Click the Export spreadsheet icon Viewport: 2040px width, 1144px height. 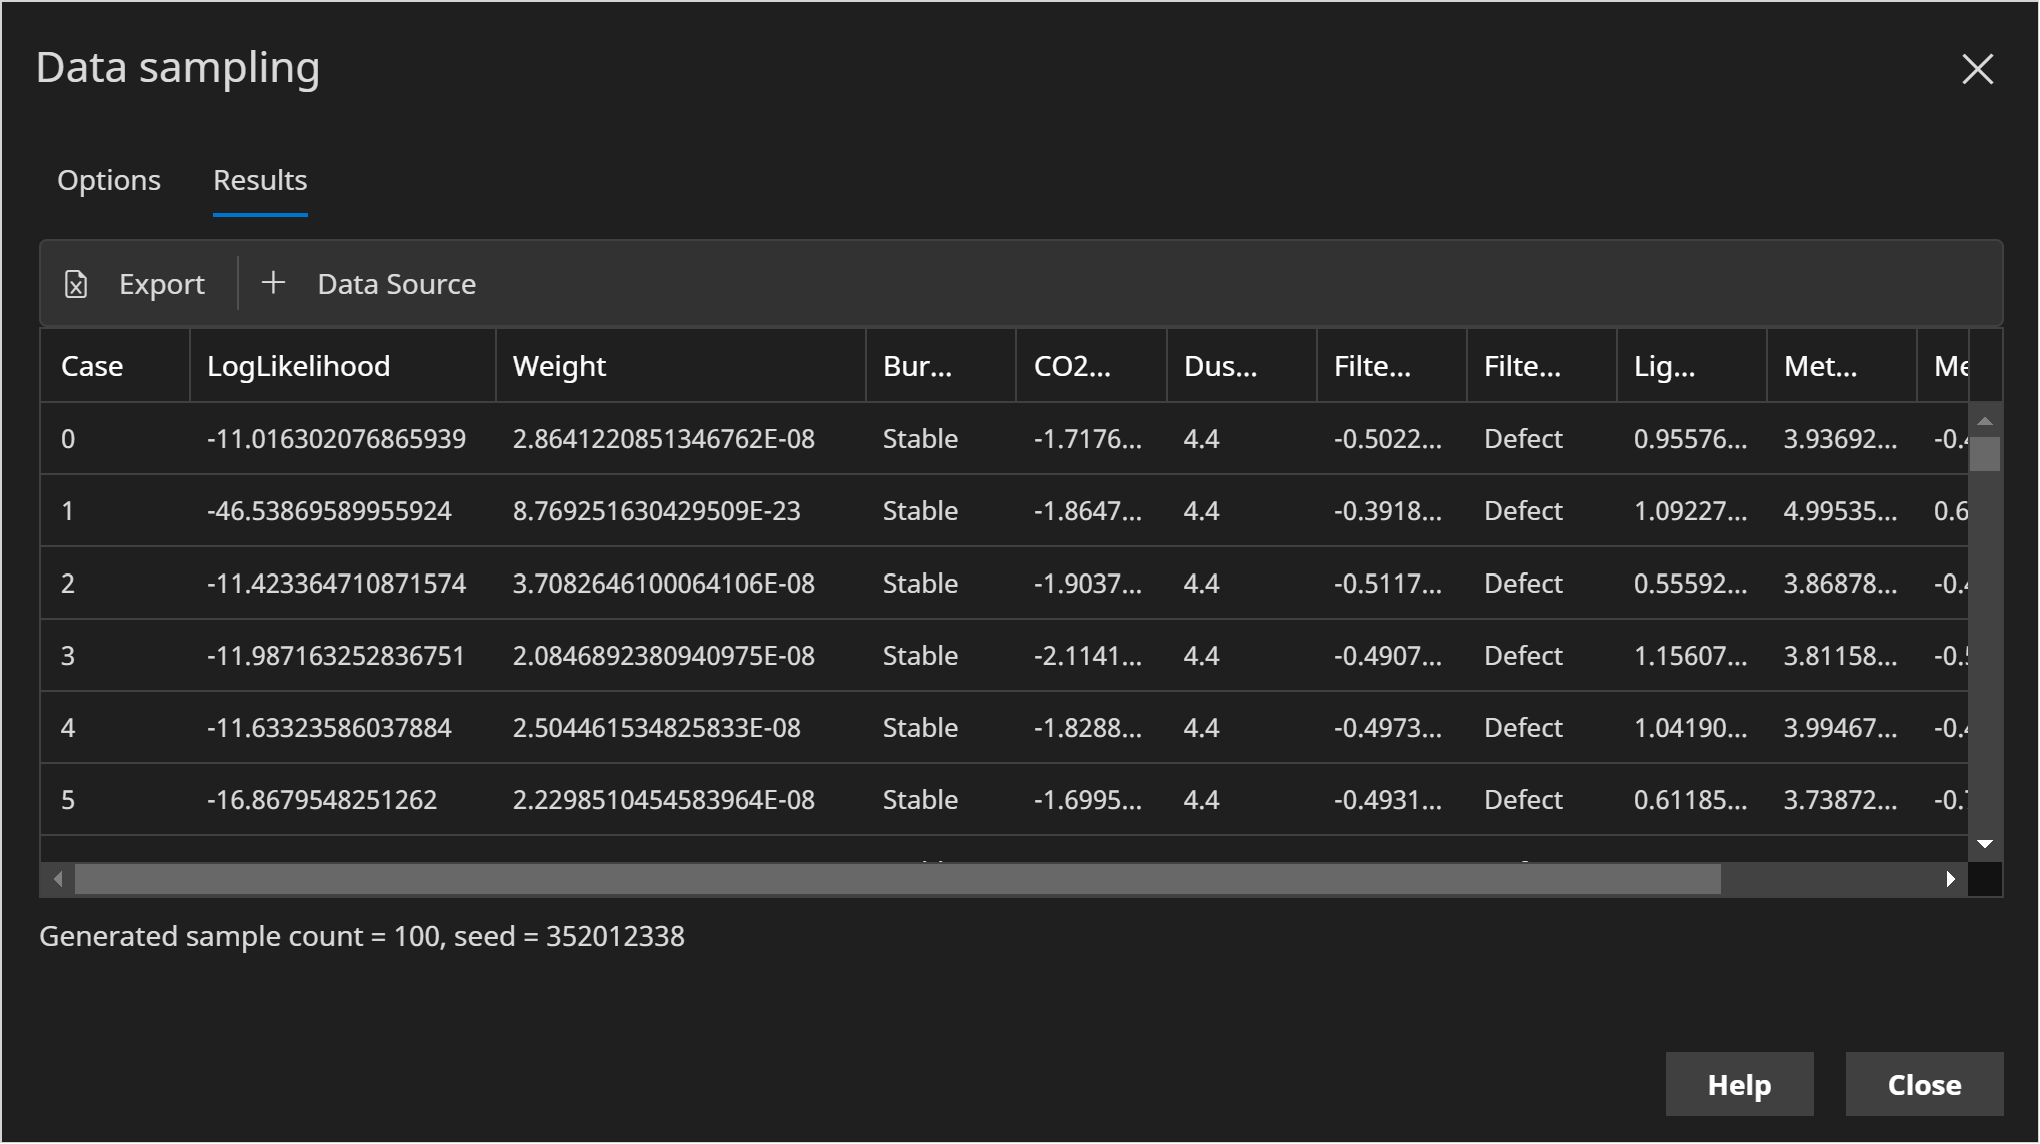pyautogui.click(x=77, y=284)
